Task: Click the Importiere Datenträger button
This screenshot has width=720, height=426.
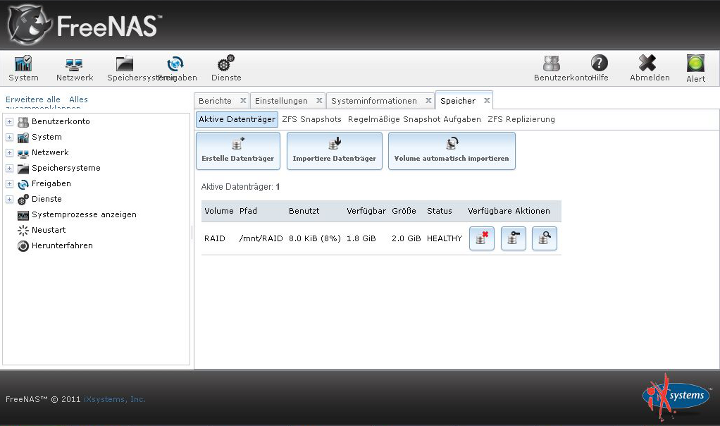Action: (334, 151)
